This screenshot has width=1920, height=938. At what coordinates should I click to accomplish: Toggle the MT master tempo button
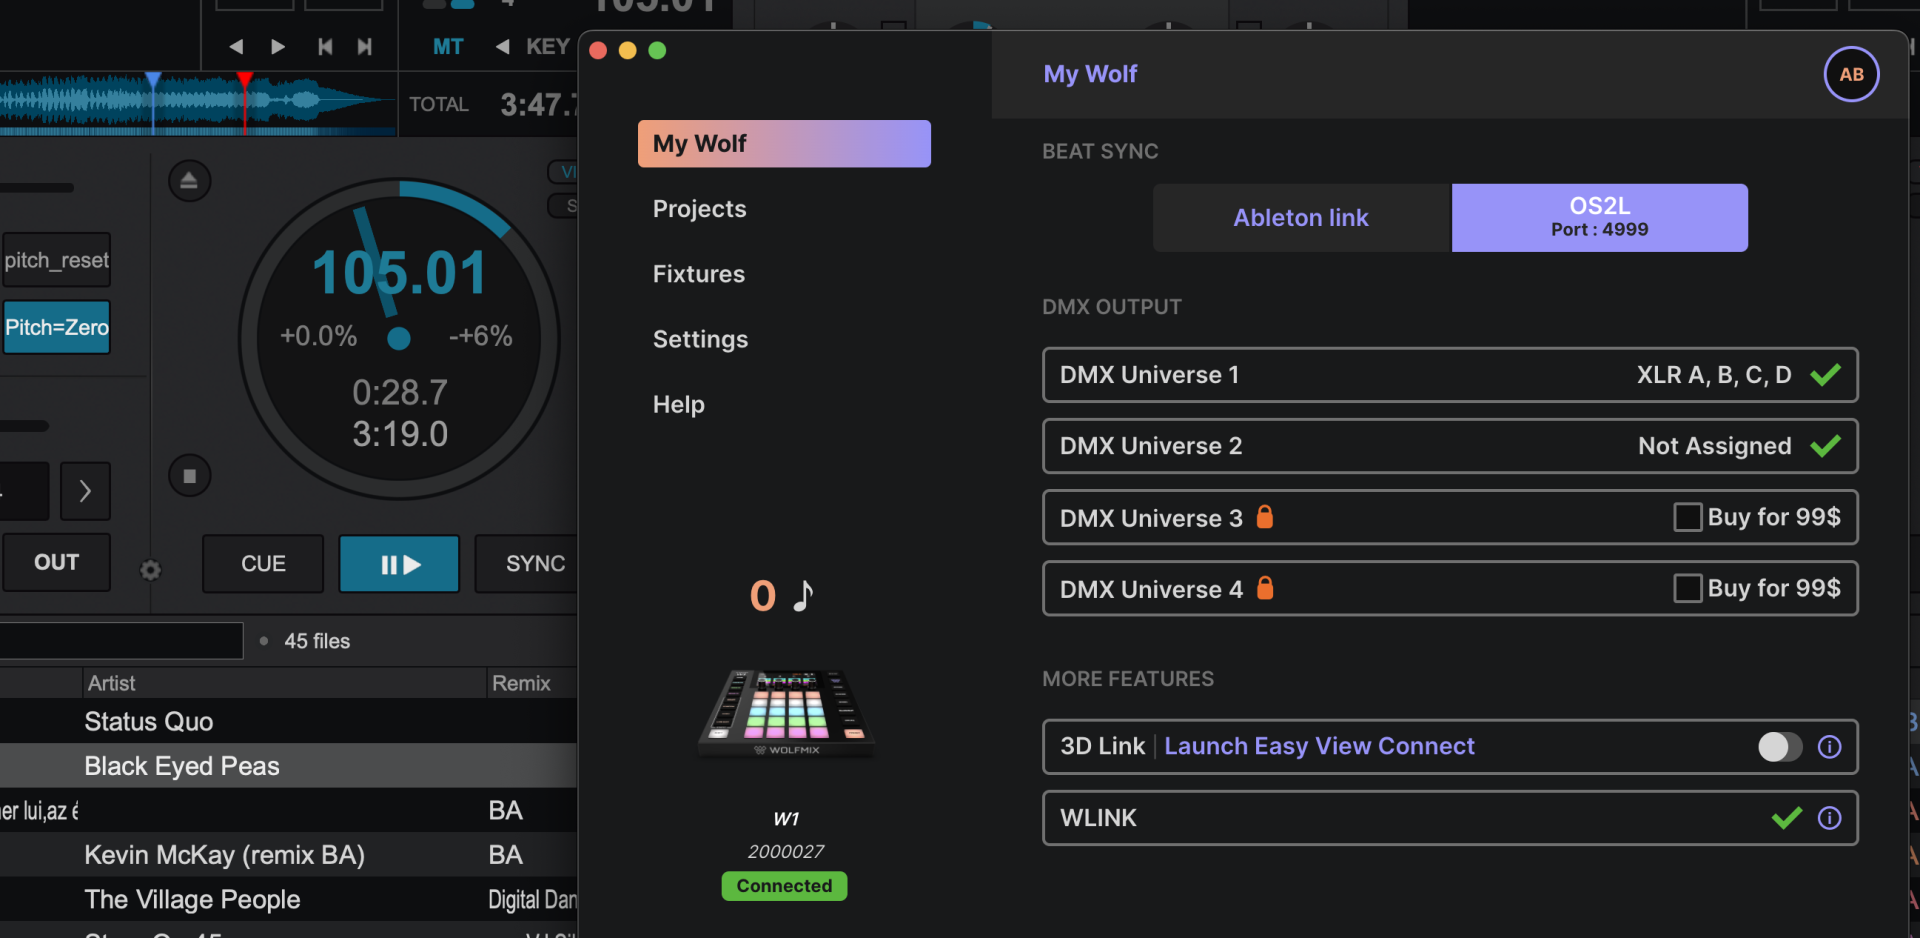coord(448,46)
